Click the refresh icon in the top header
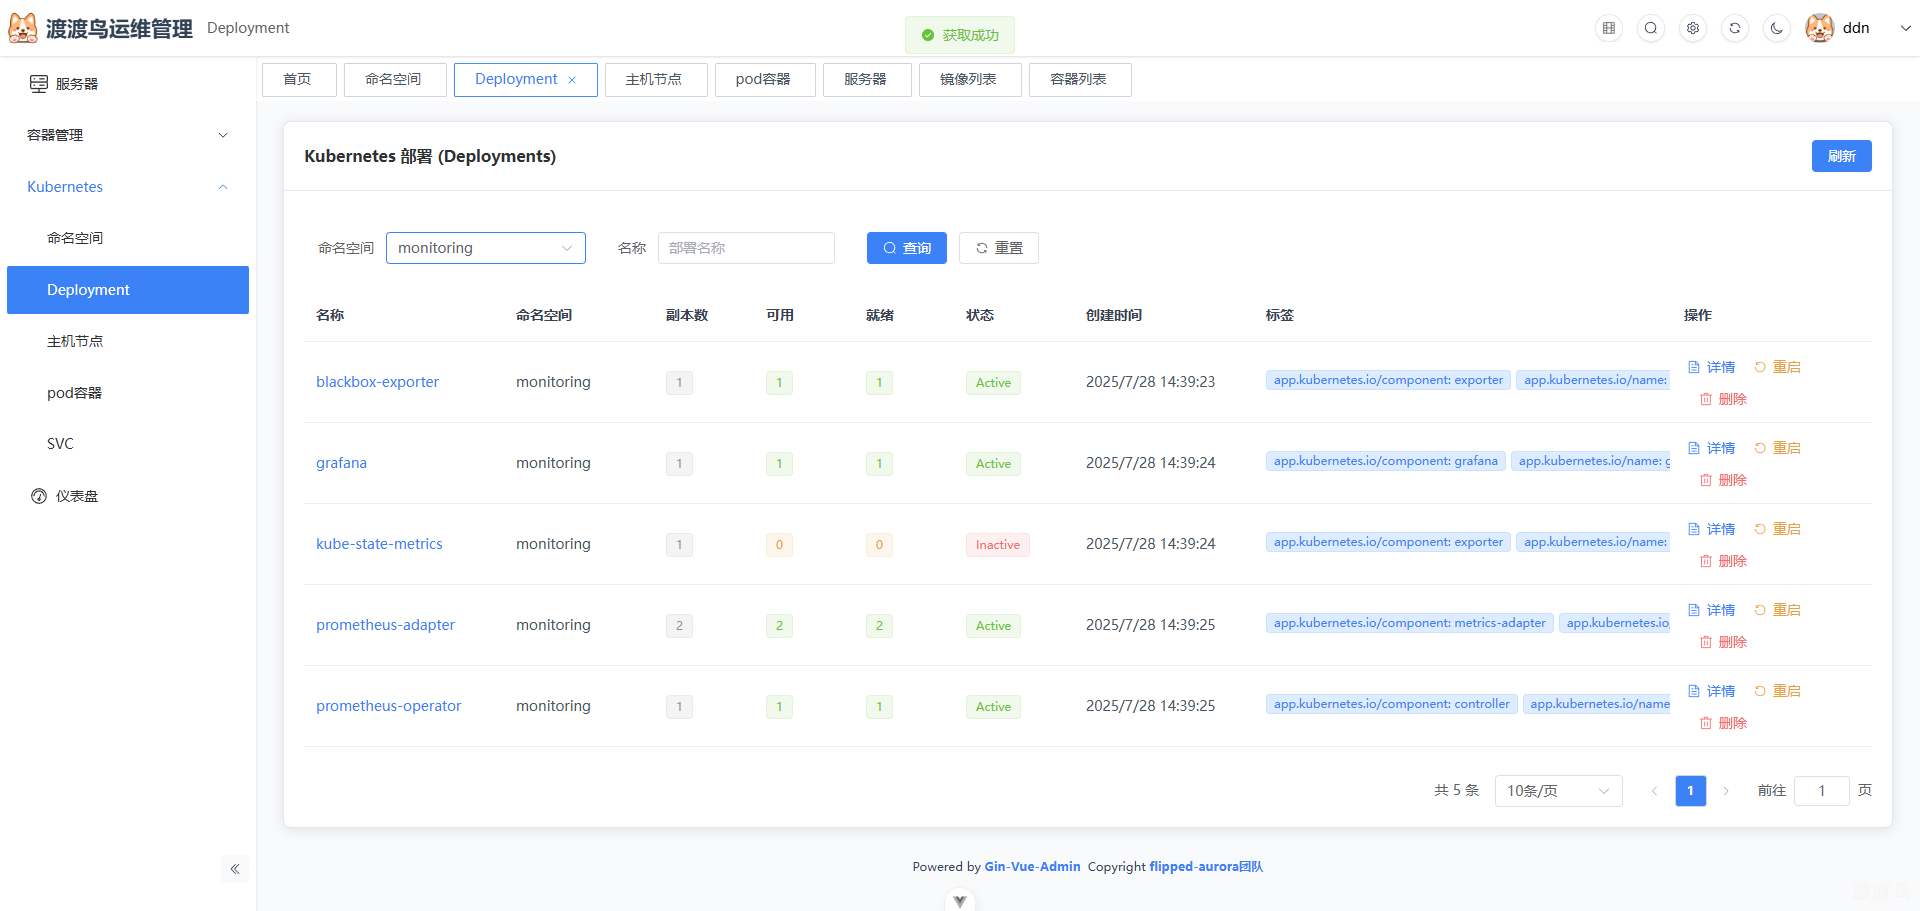The height and width of the screenshot is (911, 1920). click(x=1734, y=28)
